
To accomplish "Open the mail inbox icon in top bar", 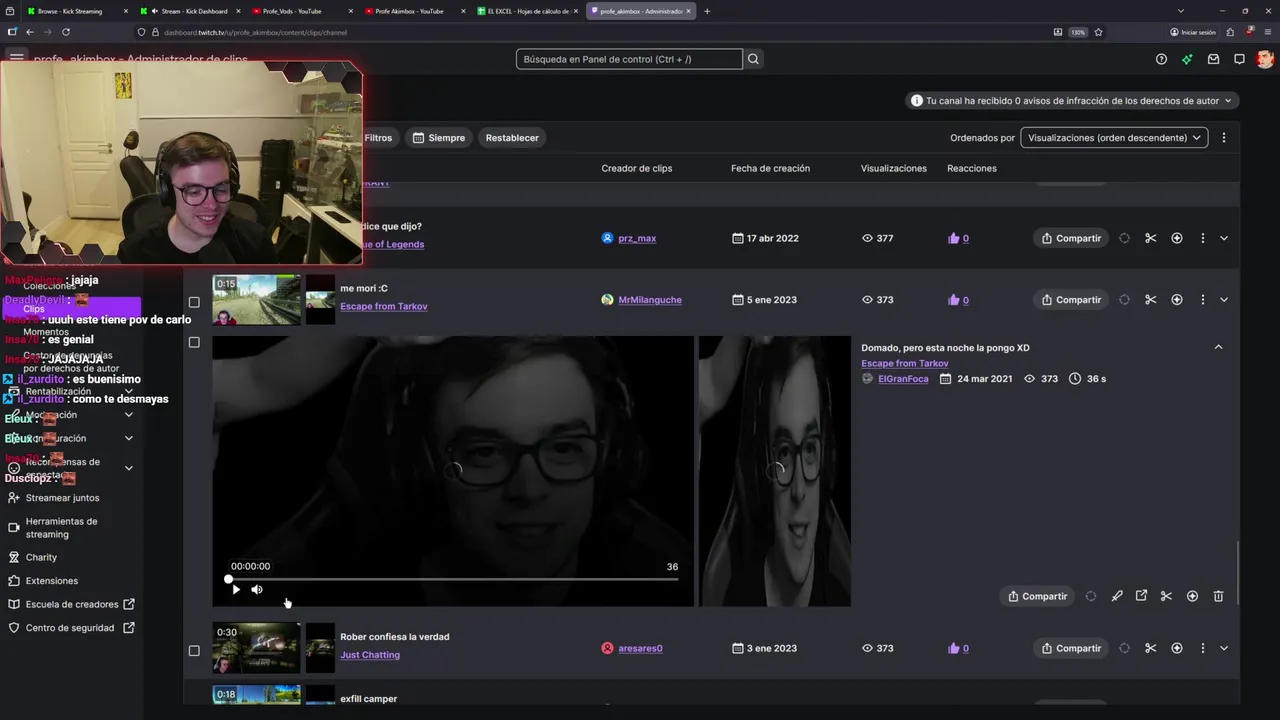I will tap(1213, 59).
